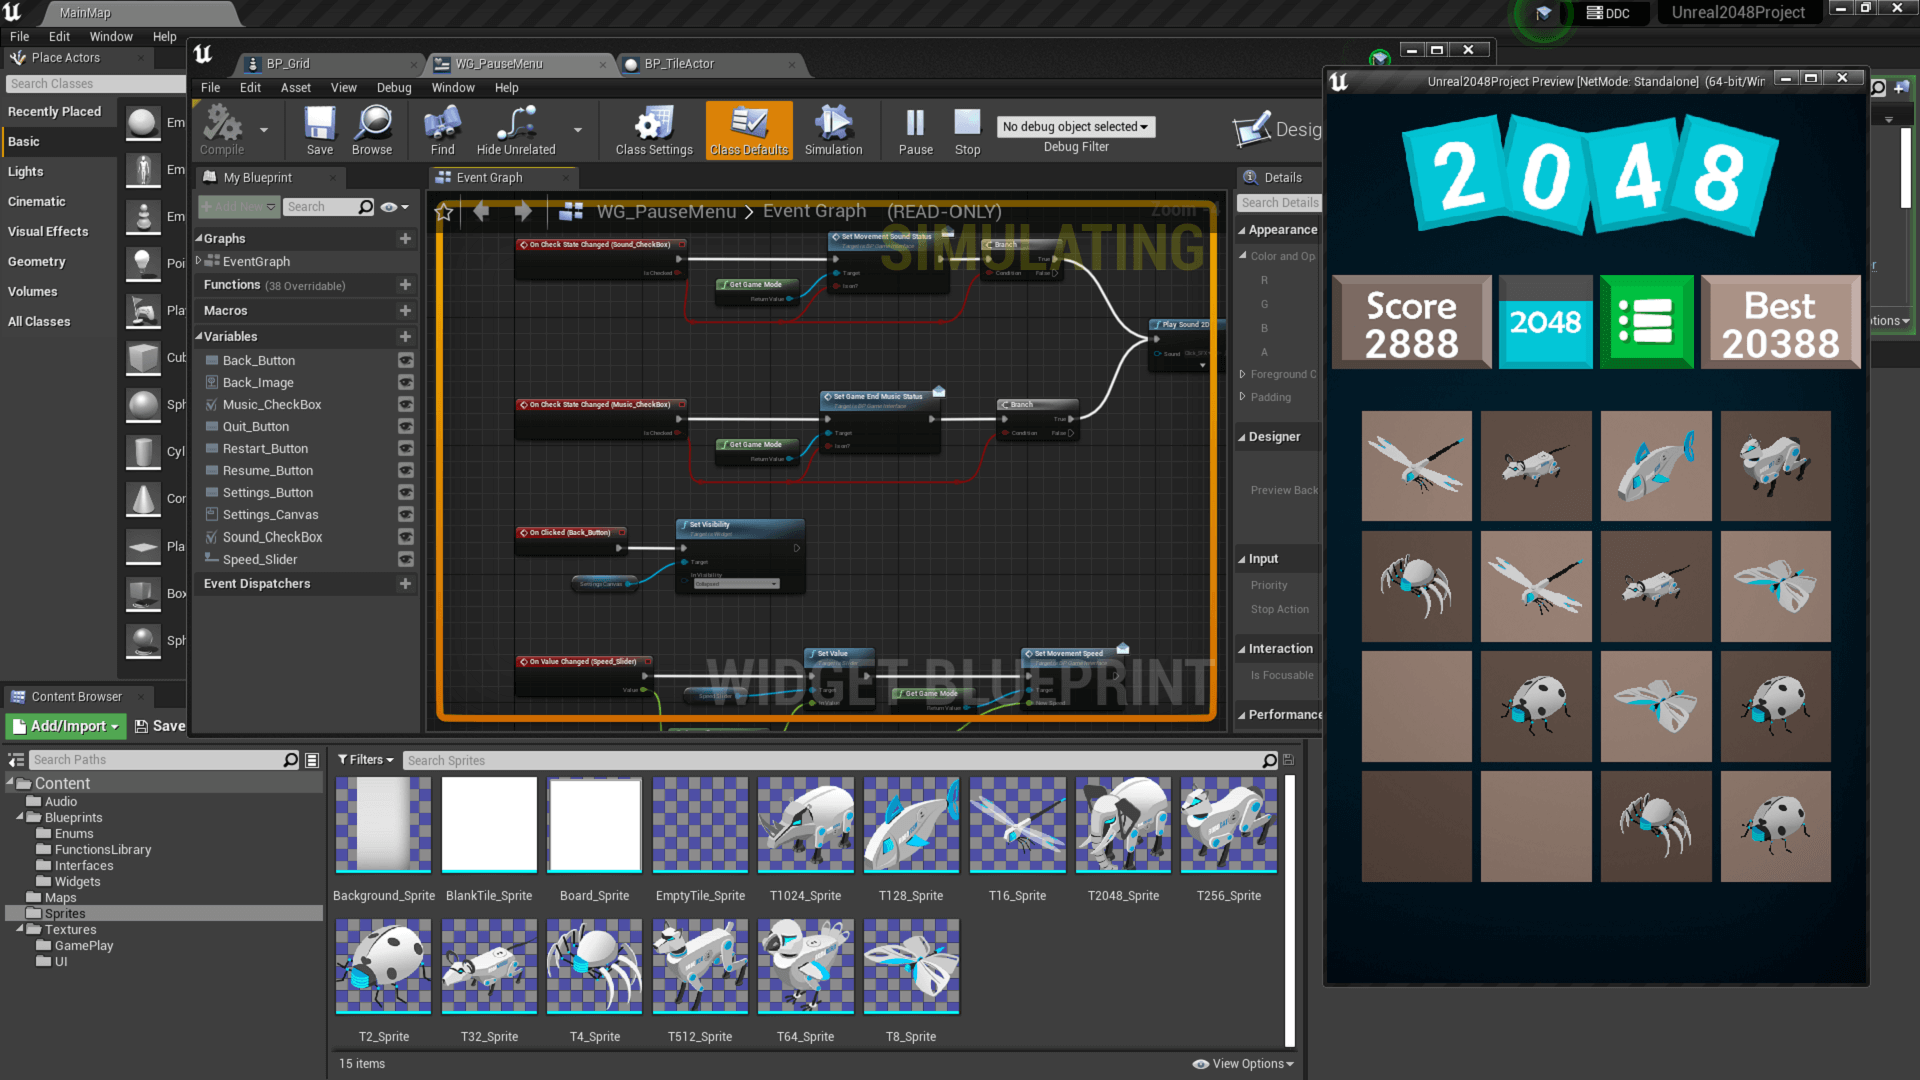Screen dimensions: 1920x1080
Task: Open Class Settings toolbar icon
Action: (x=654, y=130)
